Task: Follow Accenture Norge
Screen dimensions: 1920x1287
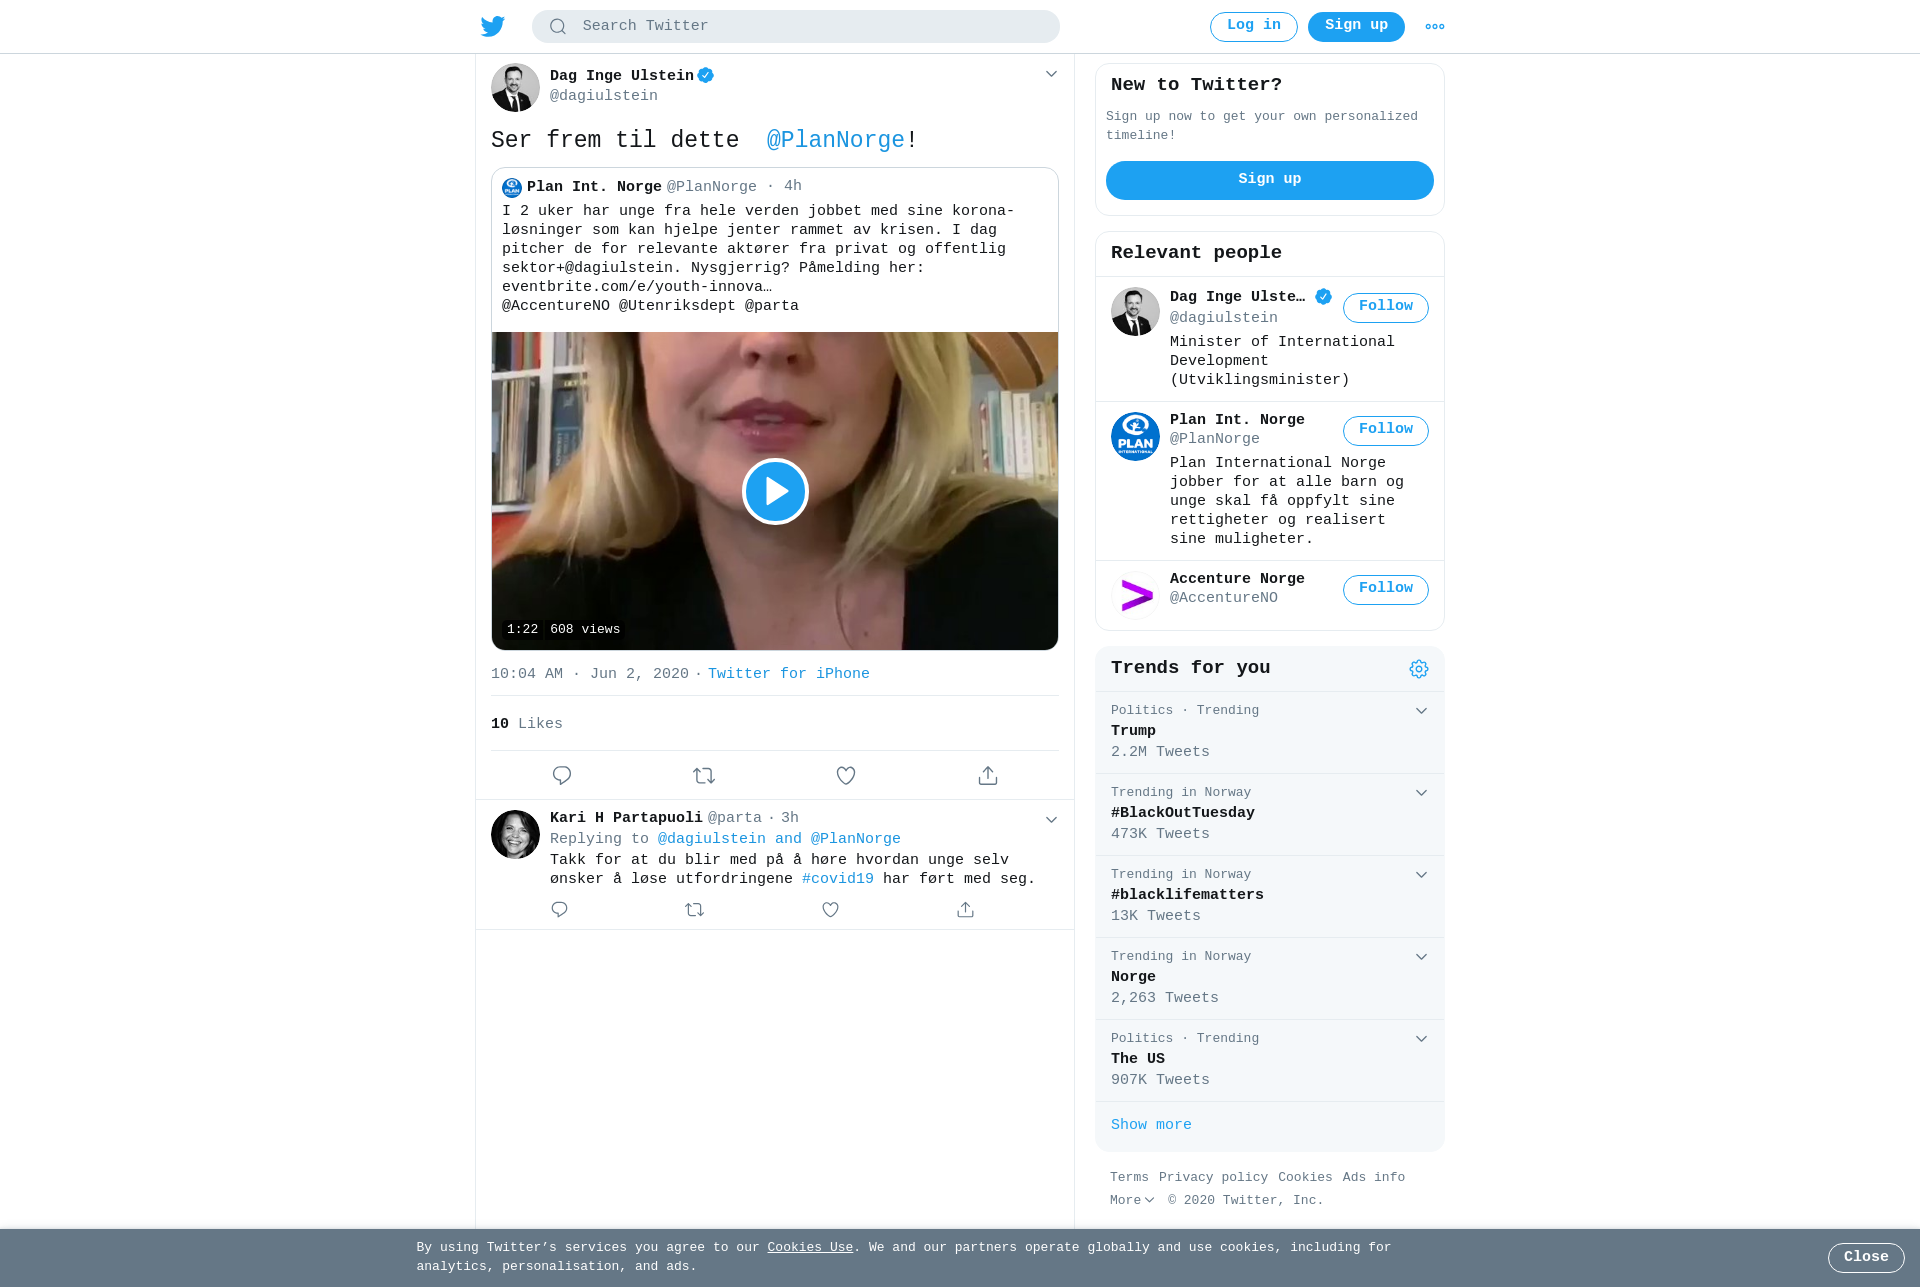Action: (x=1386, y=590)
